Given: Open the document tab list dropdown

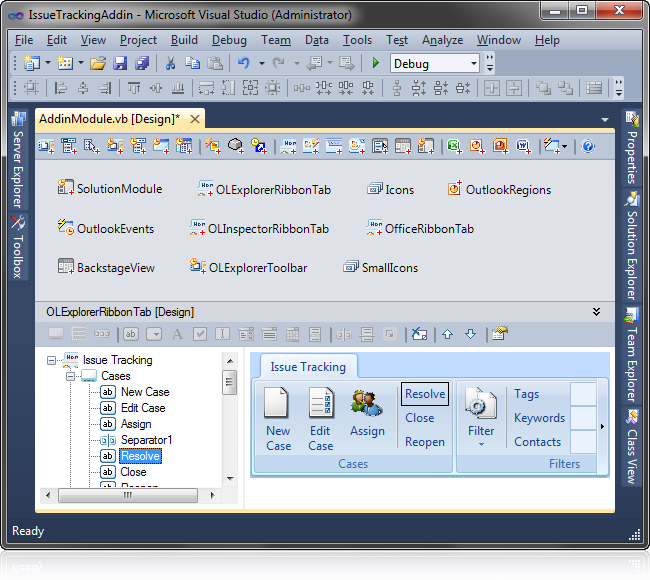Looking at the screenshot, I should tap(605, 119).
